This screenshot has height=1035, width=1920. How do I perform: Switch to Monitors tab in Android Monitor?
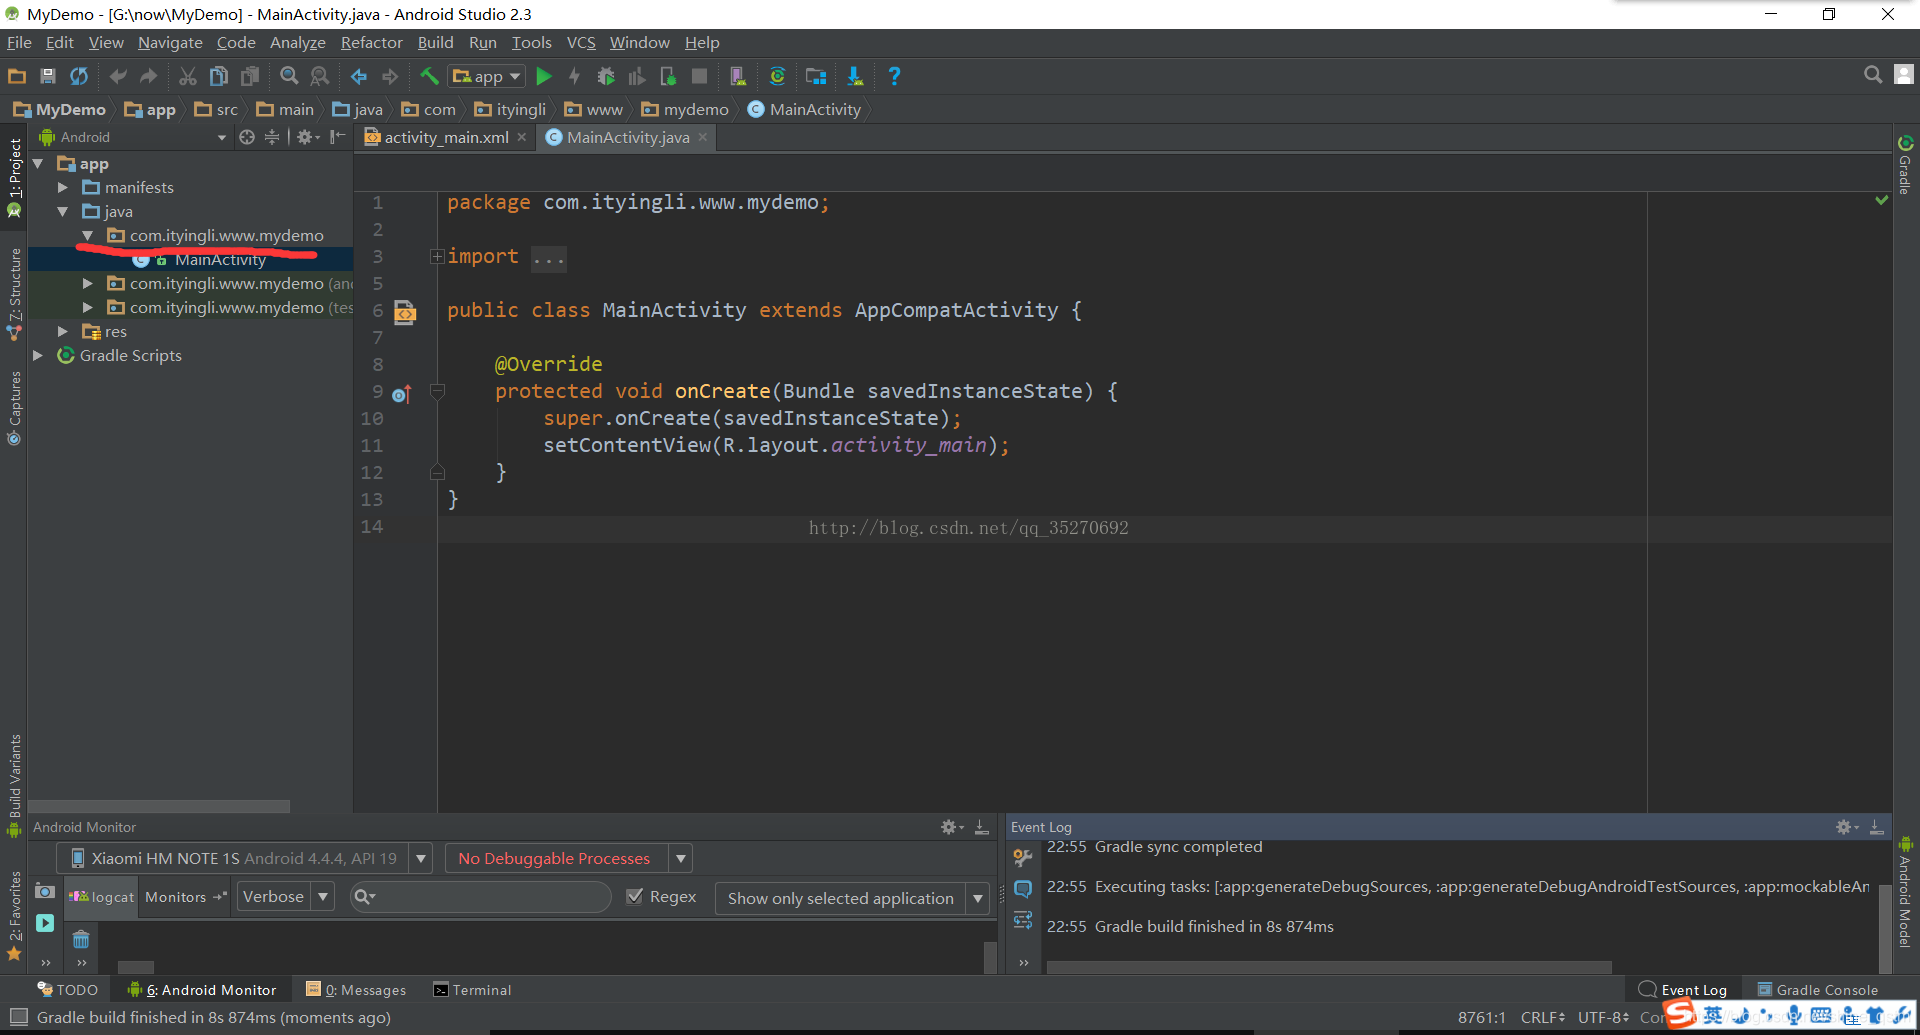(185, 897)
